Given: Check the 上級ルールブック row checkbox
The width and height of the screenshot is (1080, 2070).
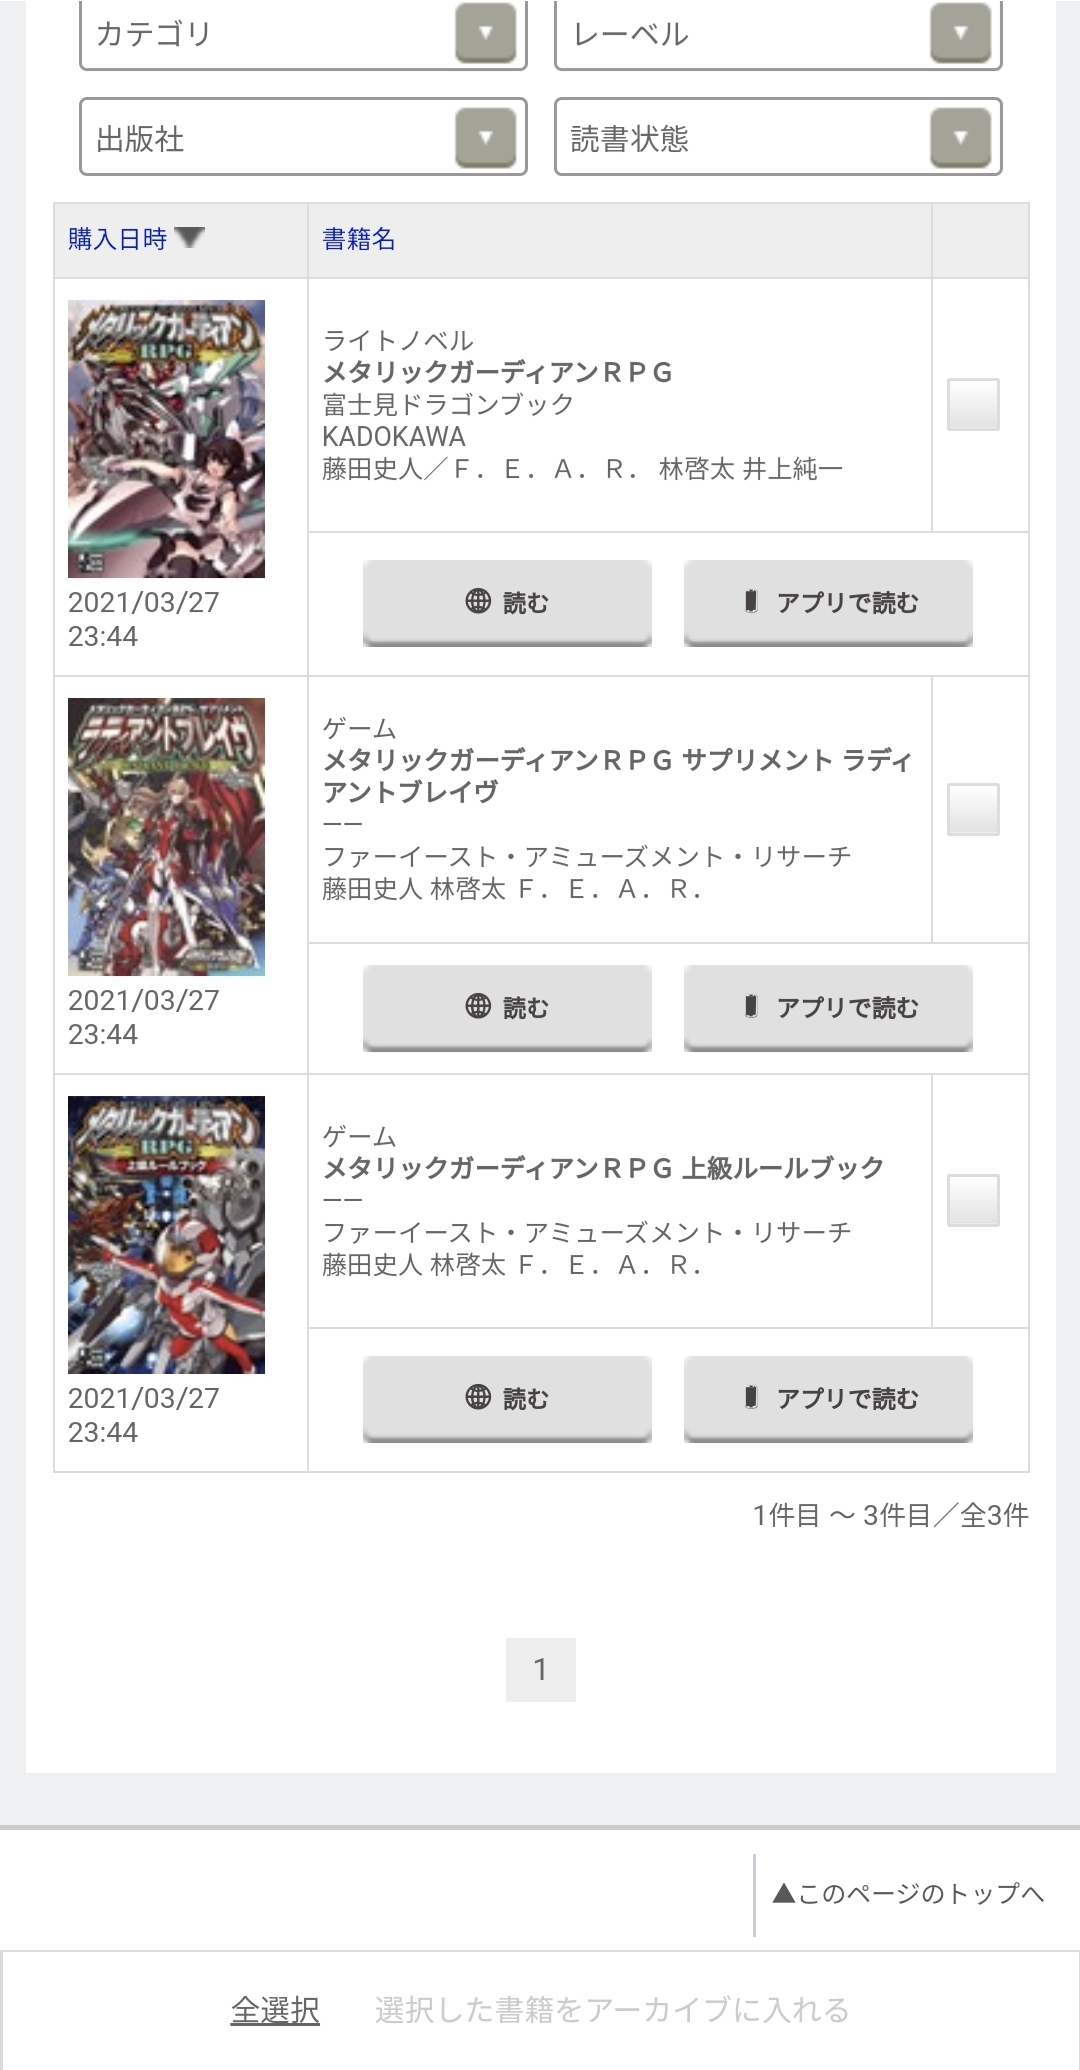Looking at the screenshot, I should [973, 1200].
